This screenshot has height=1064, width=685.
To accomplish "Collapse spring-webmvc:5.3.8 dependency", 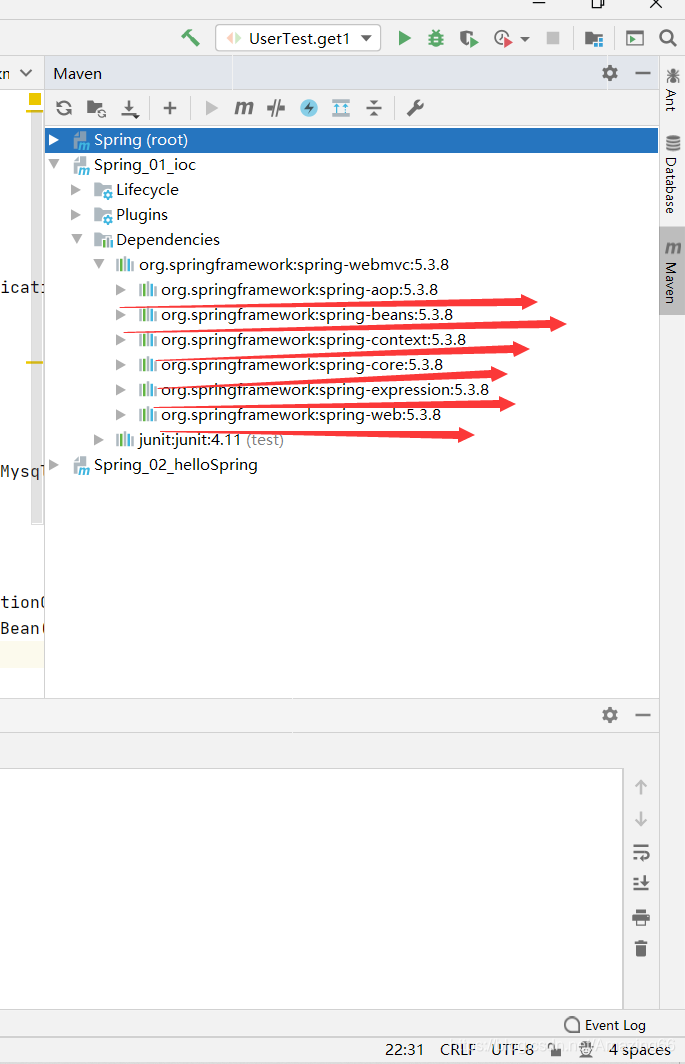I will click(99, 264).
